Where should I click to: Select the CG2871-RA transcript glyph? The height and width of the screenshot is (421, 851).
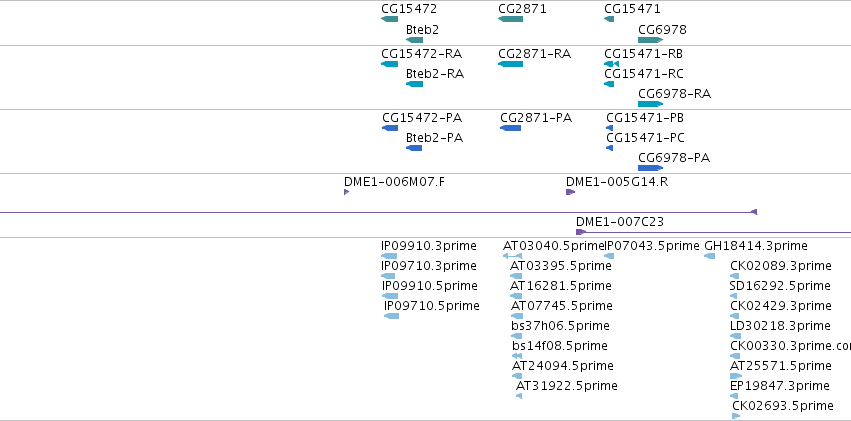[510, 64]
